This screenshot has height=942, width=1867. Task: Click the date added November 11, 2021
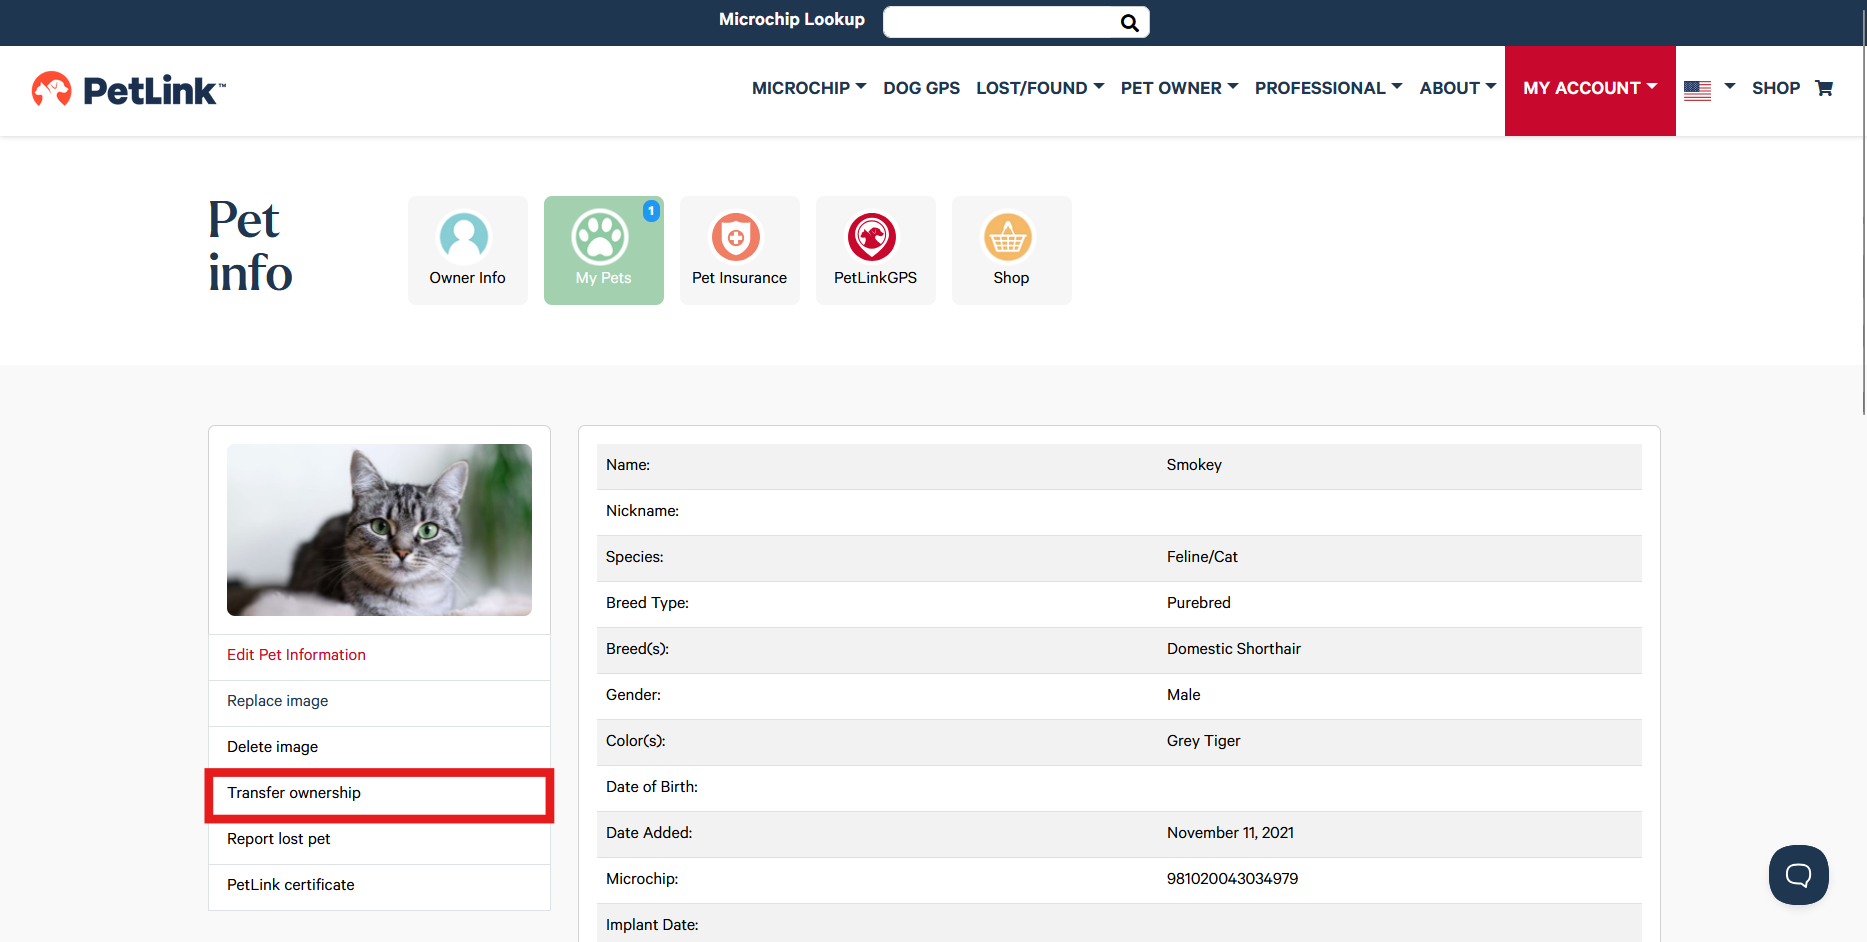(1230, 833)
